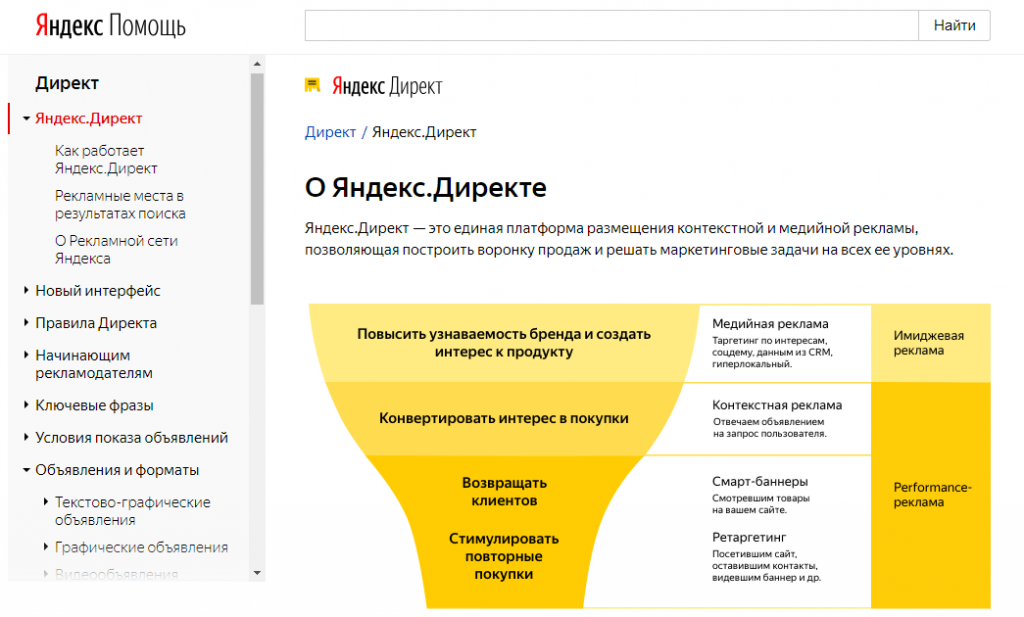Click the Ретаргетинг label in funnel

tap(749, 537)
